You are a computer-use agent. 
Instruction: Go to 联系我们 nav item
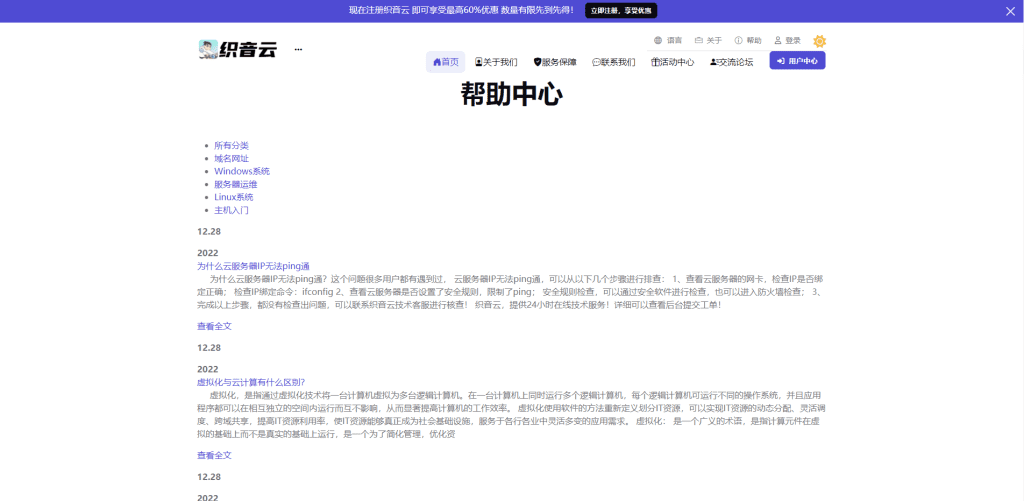point(613,62)
